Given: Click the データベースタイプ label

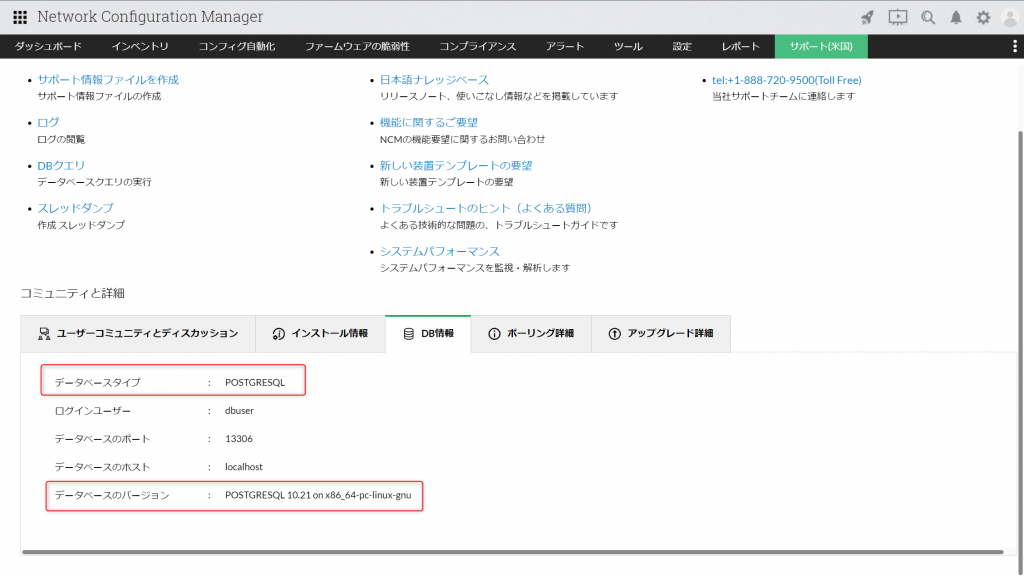Looking at the screenshot, I should tap(97, 383).
